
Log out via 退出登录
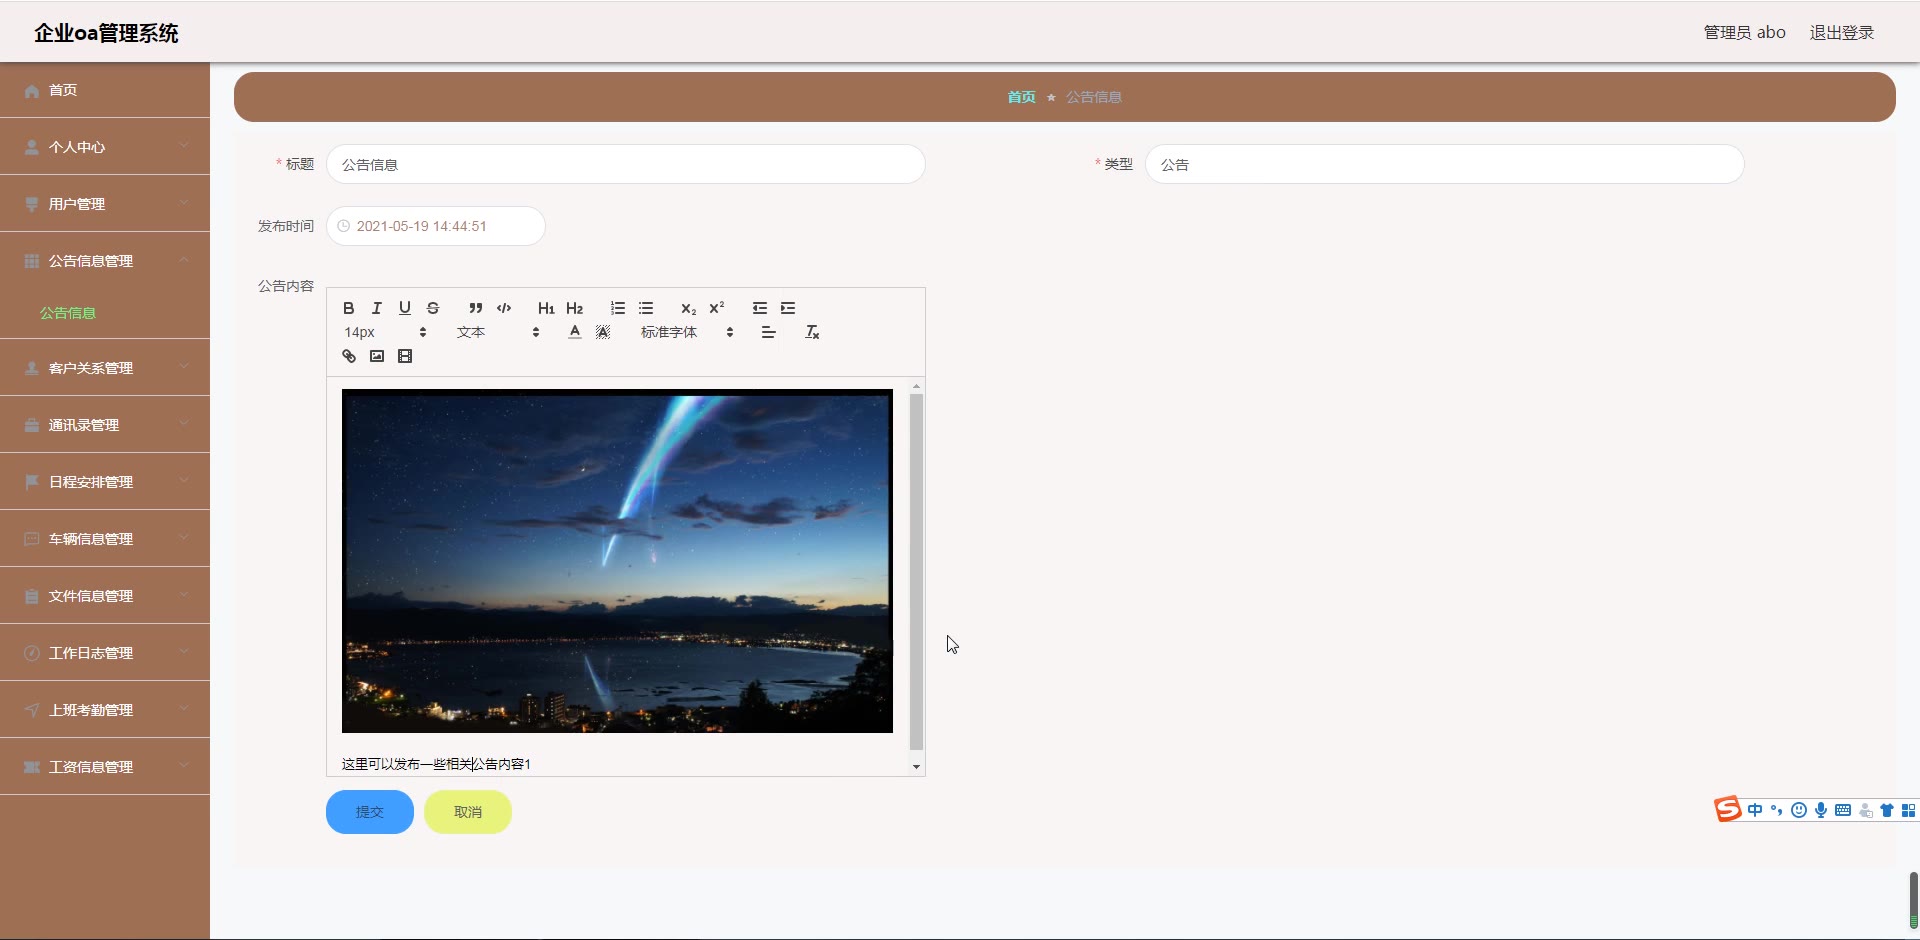pyautogui.click(x=1842, y=32)
